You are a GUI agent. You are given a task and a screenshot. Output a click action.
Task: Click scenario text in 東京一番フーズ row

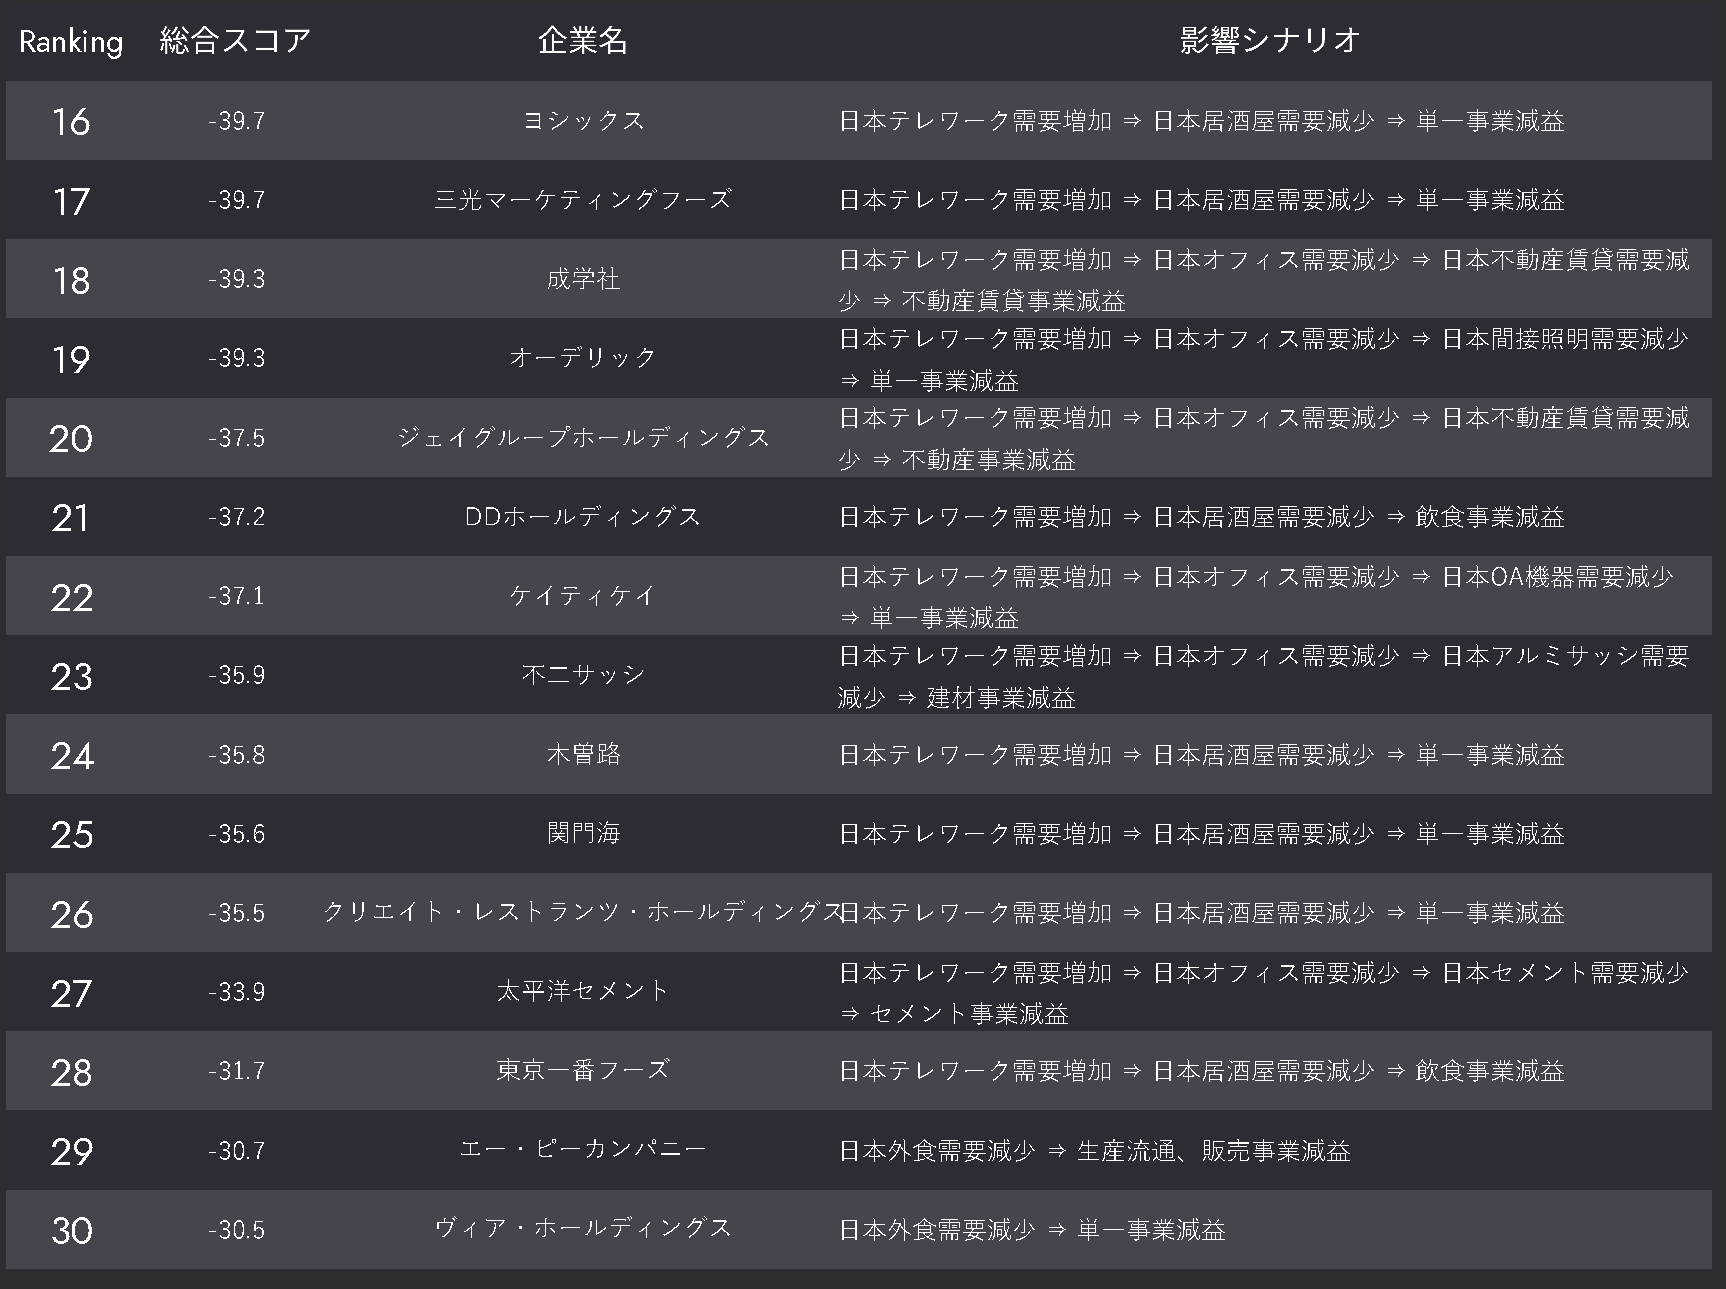pyautogui.click(x=1202, y=1071)
